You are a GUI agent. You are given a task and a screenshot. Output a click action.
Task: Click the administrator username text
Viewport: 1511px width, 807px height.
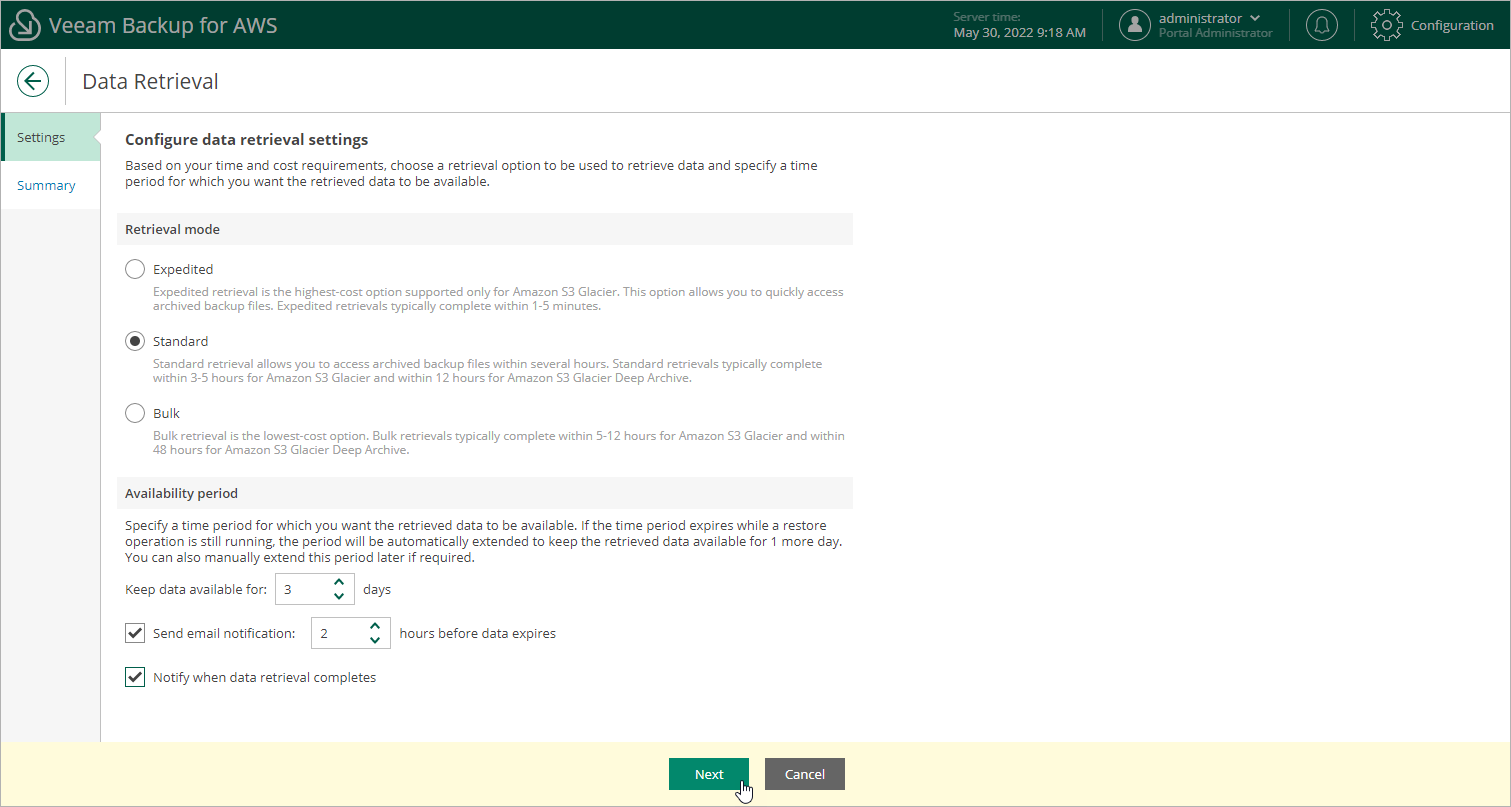point(1200,18)
